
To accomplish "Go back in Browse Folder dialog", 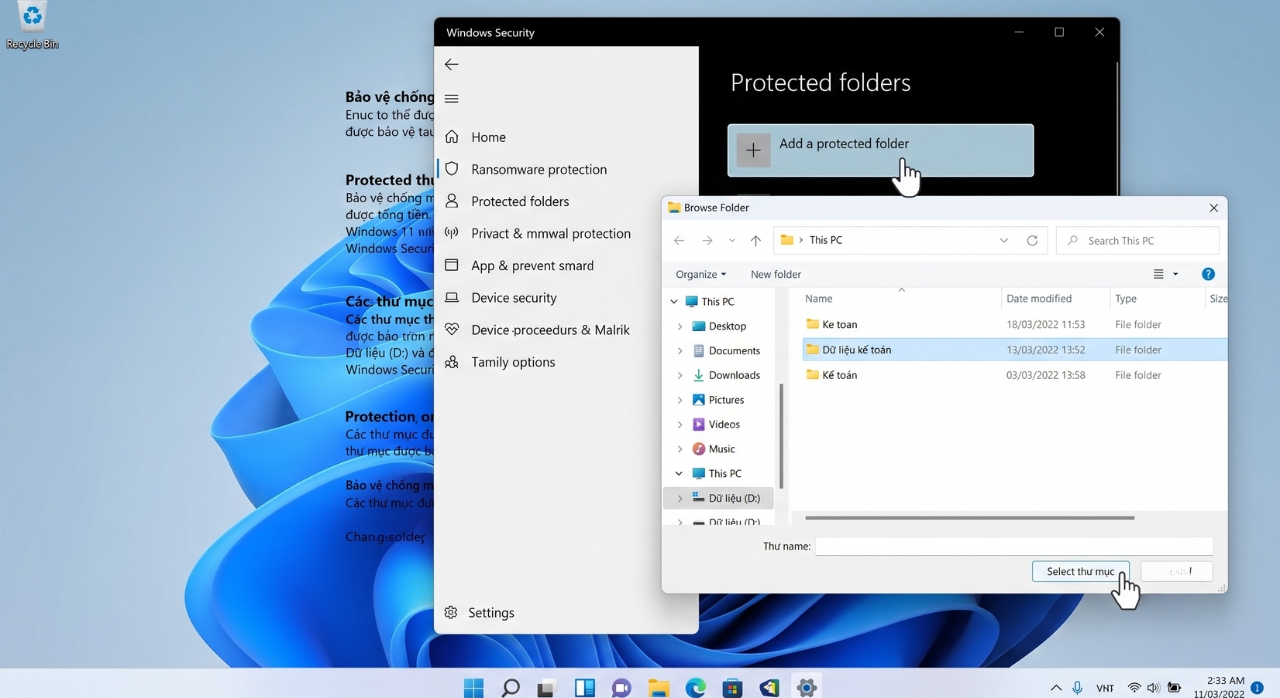I will [679, 240].
